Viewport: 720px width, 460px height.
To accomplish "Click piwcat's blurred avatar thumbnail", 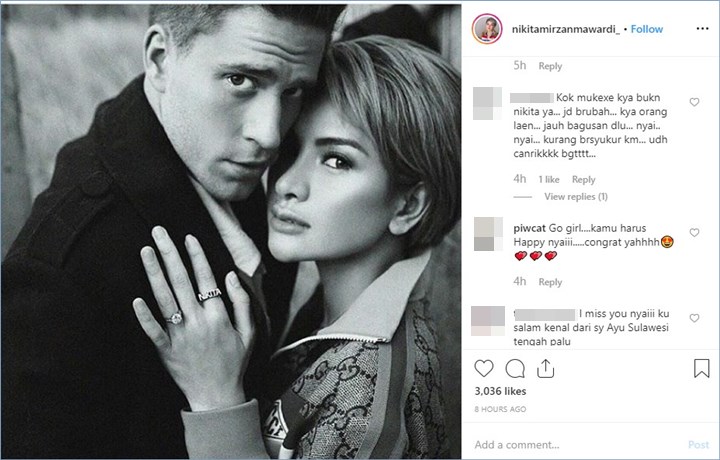I will (x=486, y=234).
